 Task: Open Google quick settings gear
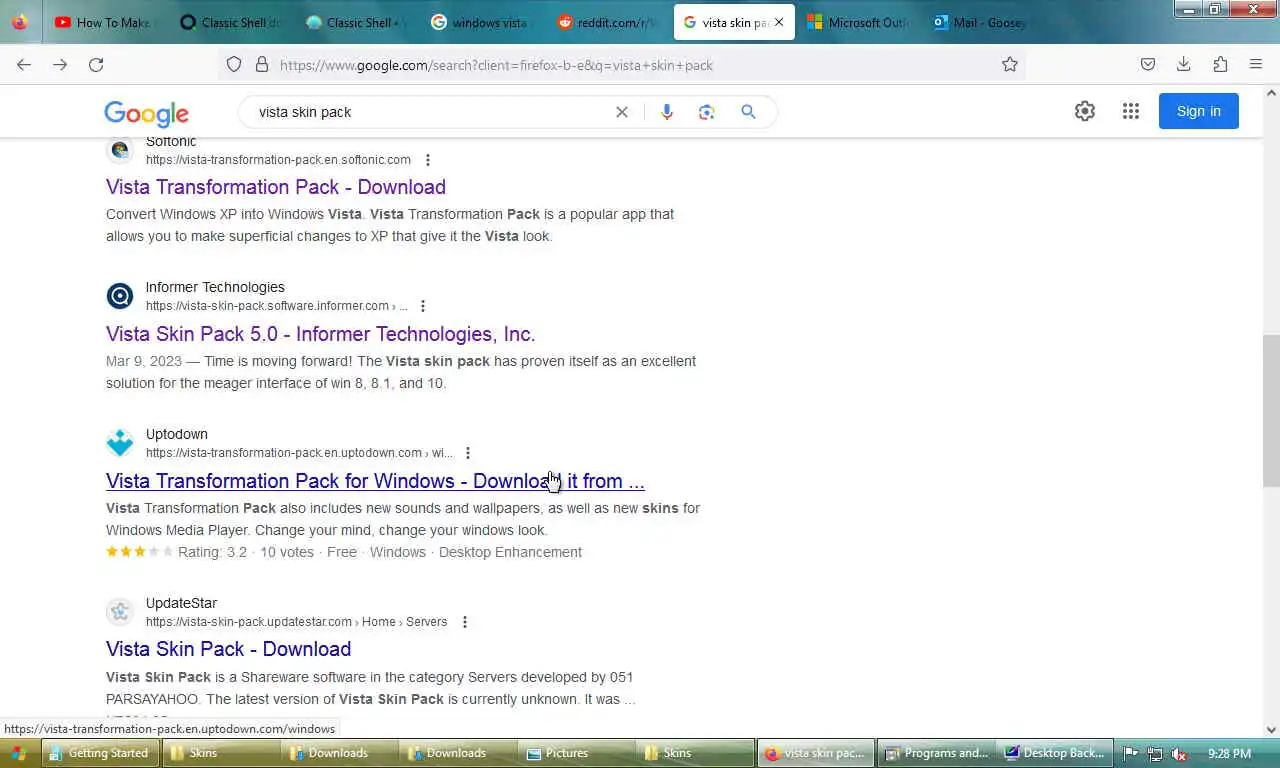(1085, 111)
